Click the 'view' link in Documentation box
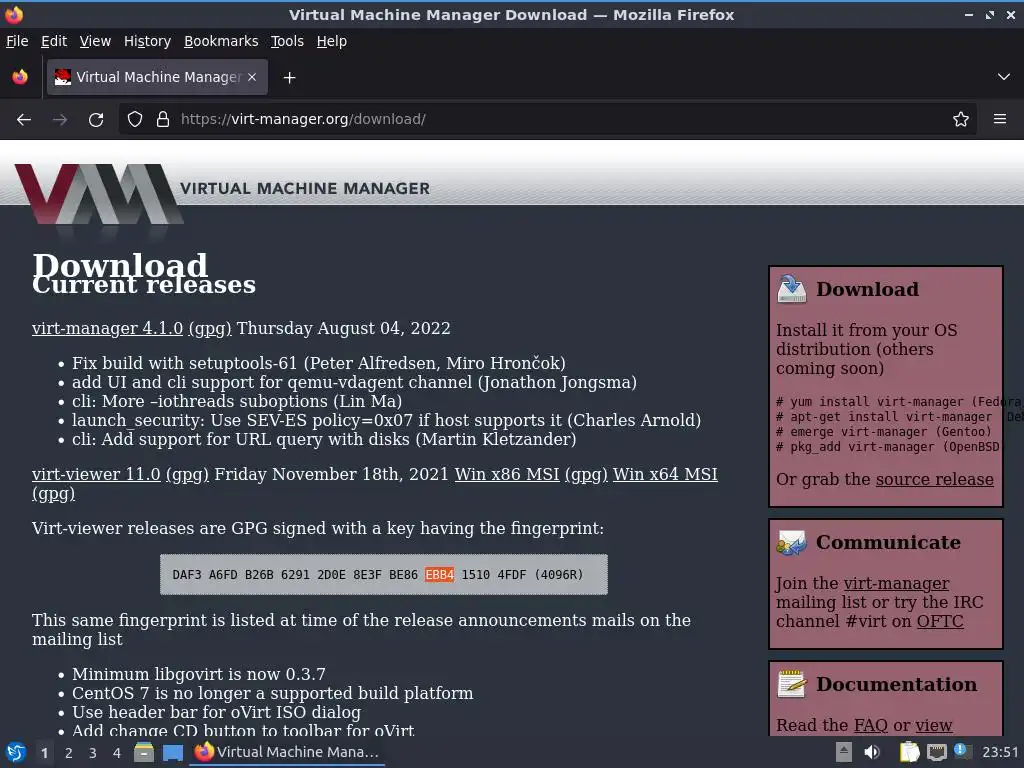 click(x=933, y=725)
